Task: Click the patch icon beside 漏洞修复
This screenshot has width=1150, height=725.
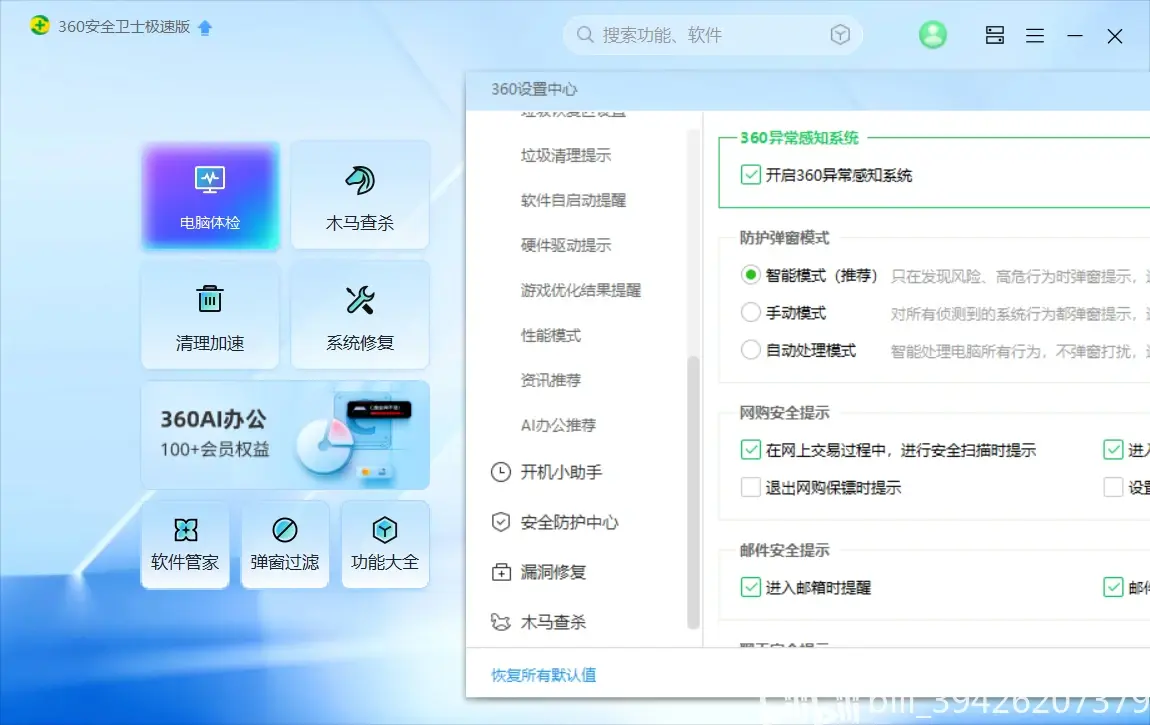Action: [x=501, y=572]
